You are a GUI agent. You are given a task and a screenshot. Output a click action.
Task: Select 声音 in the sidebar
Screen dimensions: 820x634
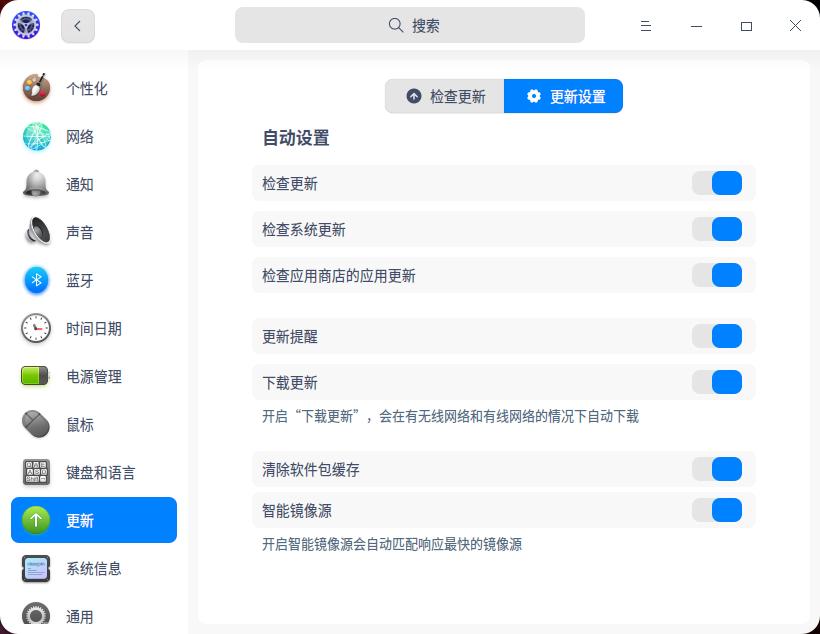[94, 232]
